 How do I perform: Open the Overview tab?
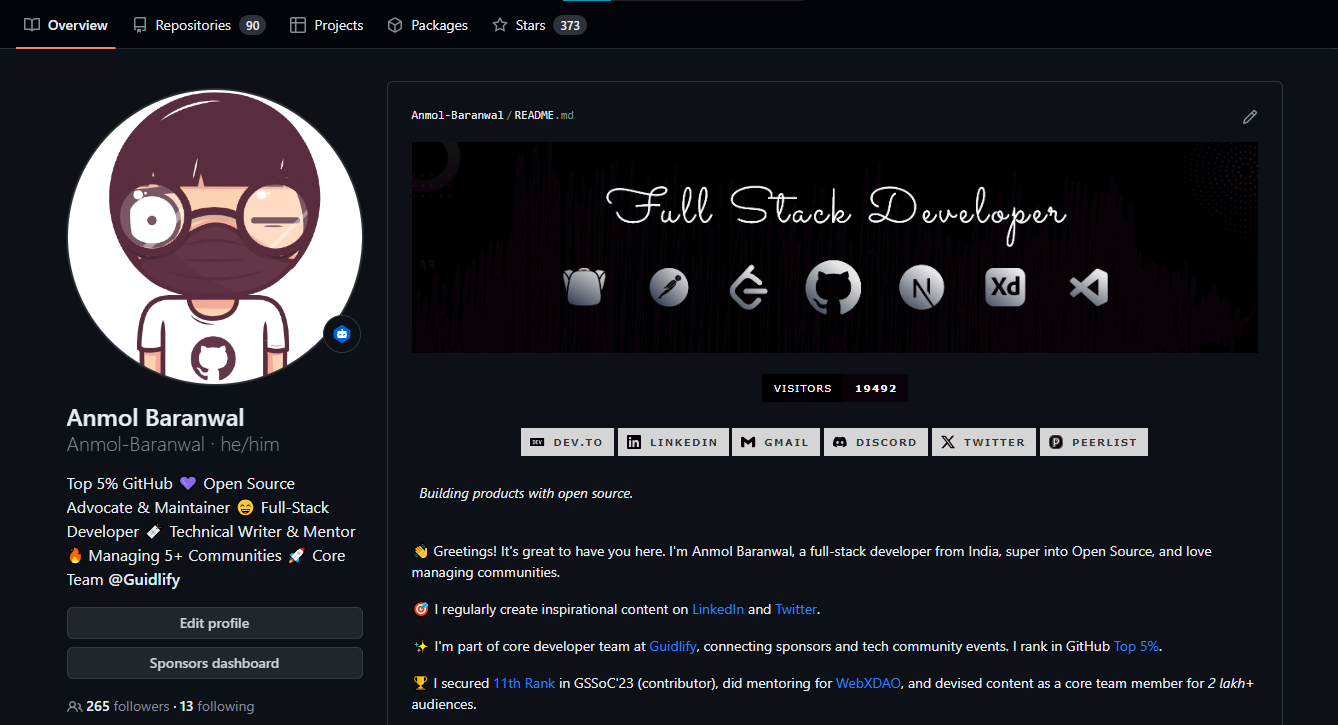tap(66, 25)
